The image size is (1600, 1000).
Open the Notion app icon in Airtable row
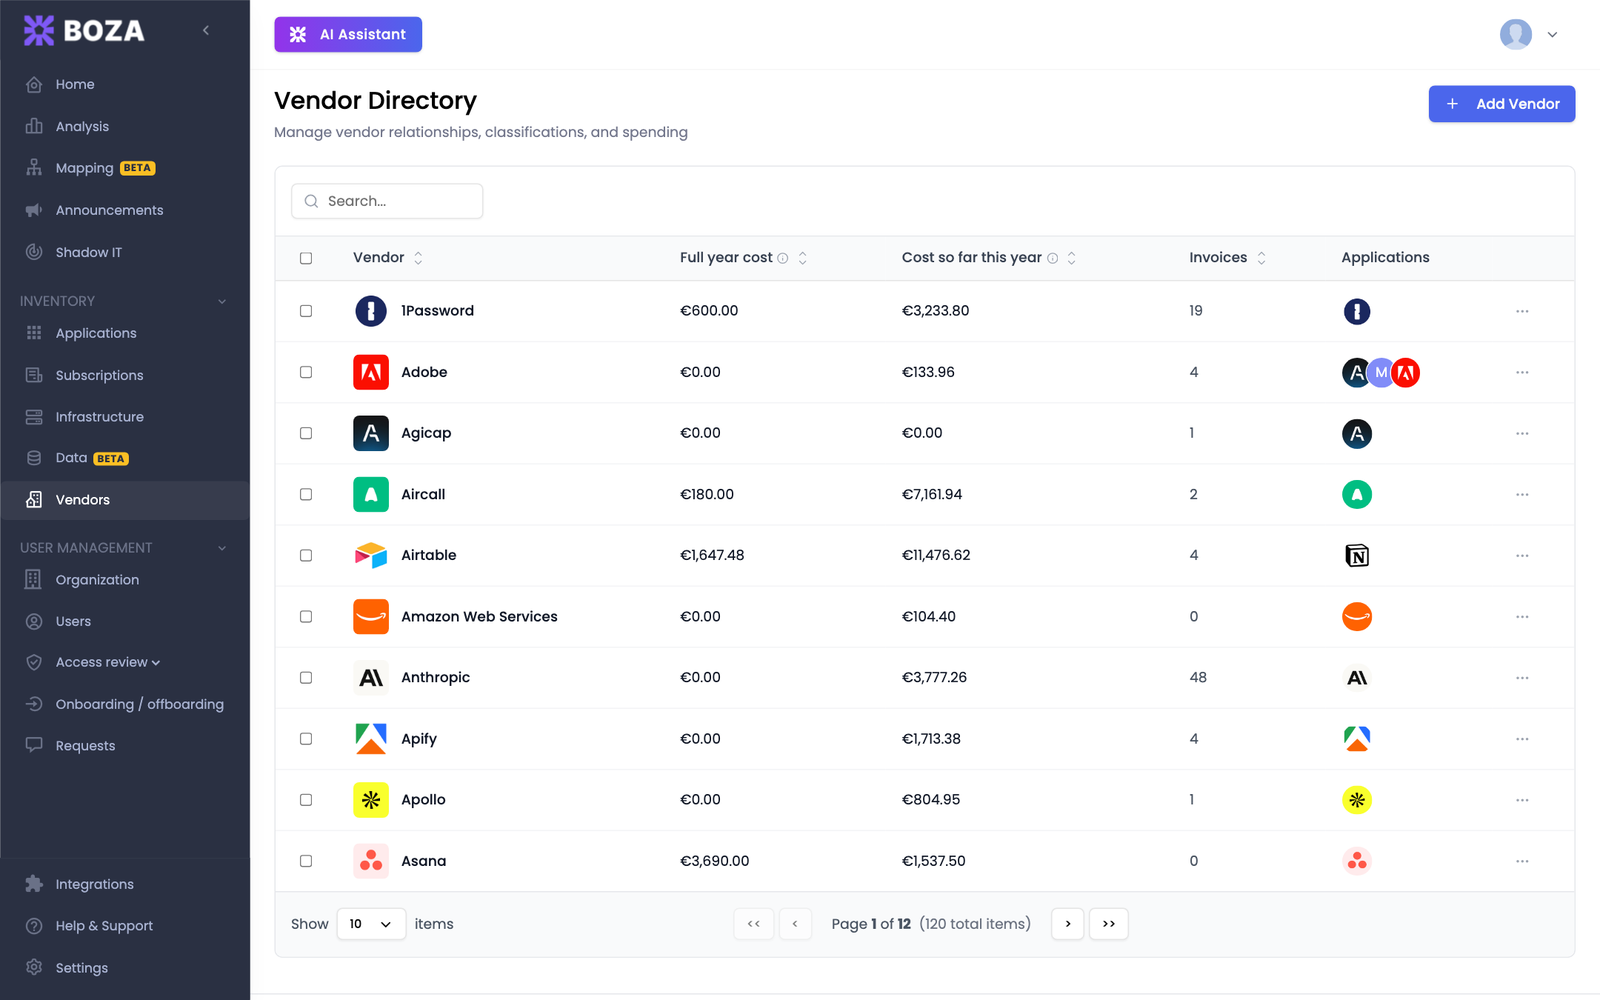[x=1357, y=555]
